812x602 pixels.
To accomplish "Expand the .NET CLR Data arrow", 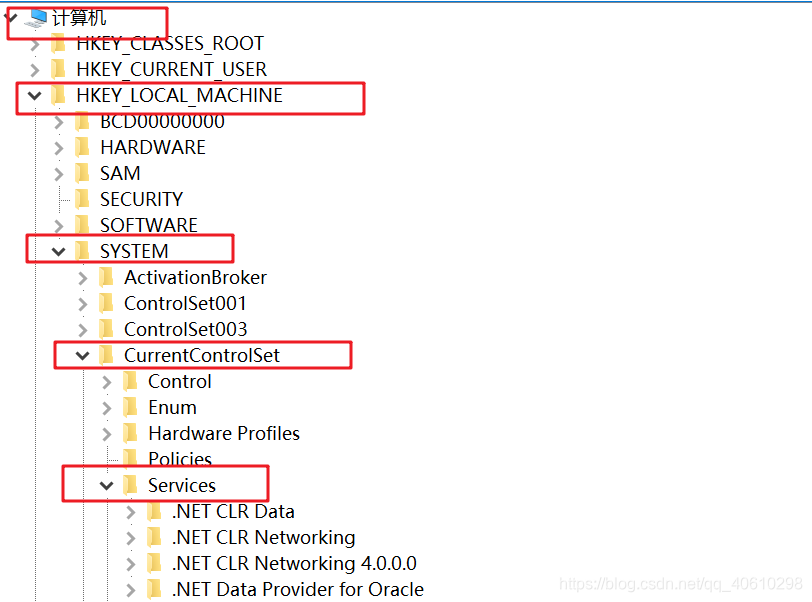I will [x=130, y=513].
